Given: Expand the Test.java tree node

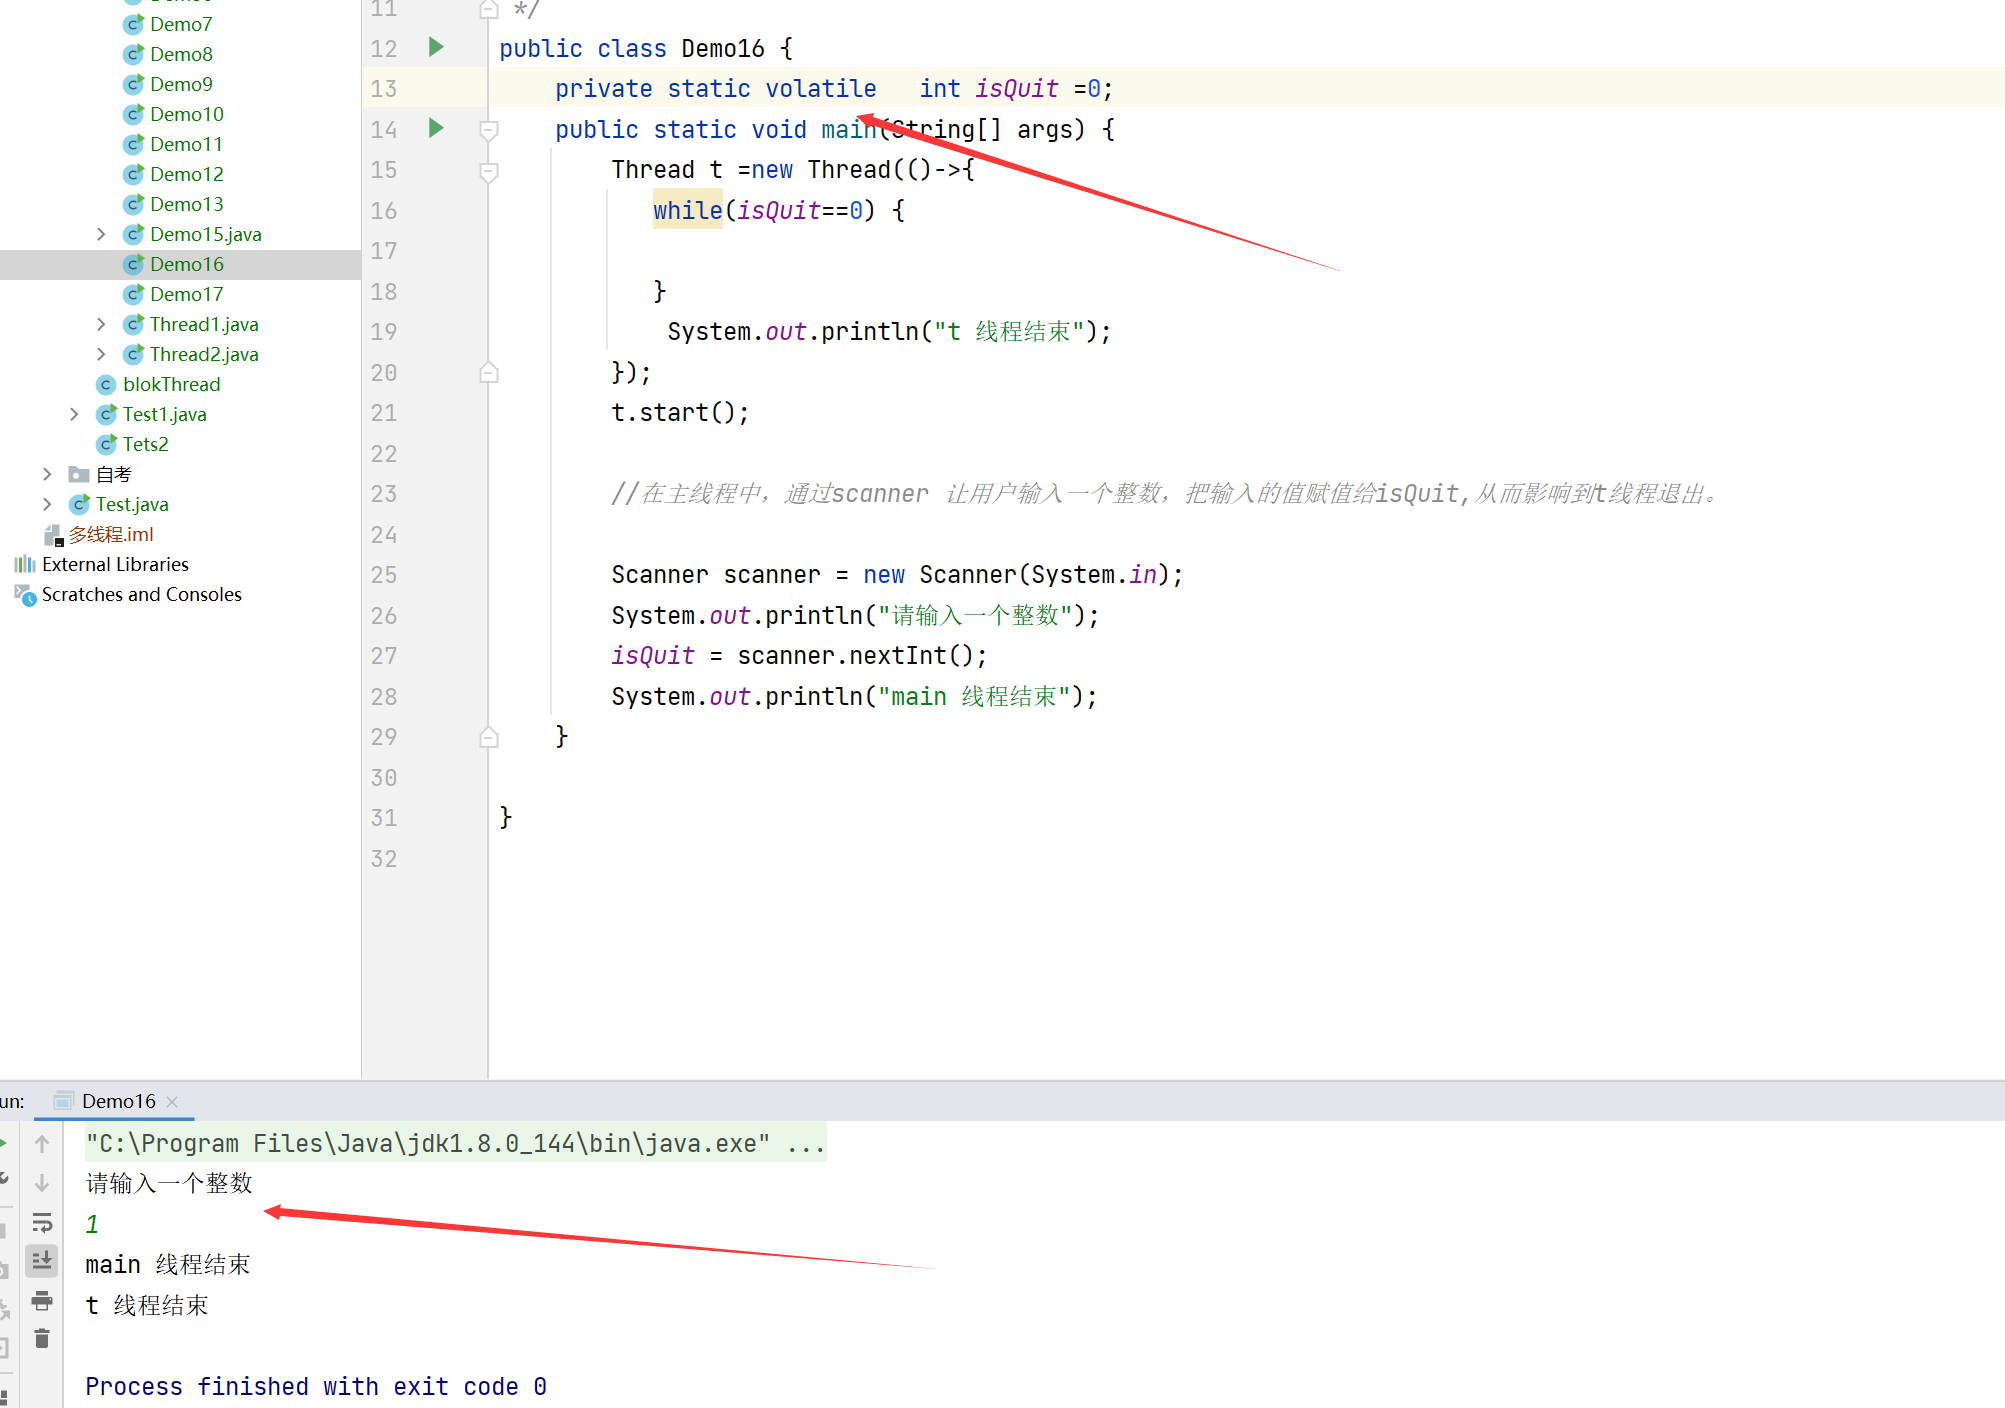Looking at the screenshot, I should coord(47,504).
